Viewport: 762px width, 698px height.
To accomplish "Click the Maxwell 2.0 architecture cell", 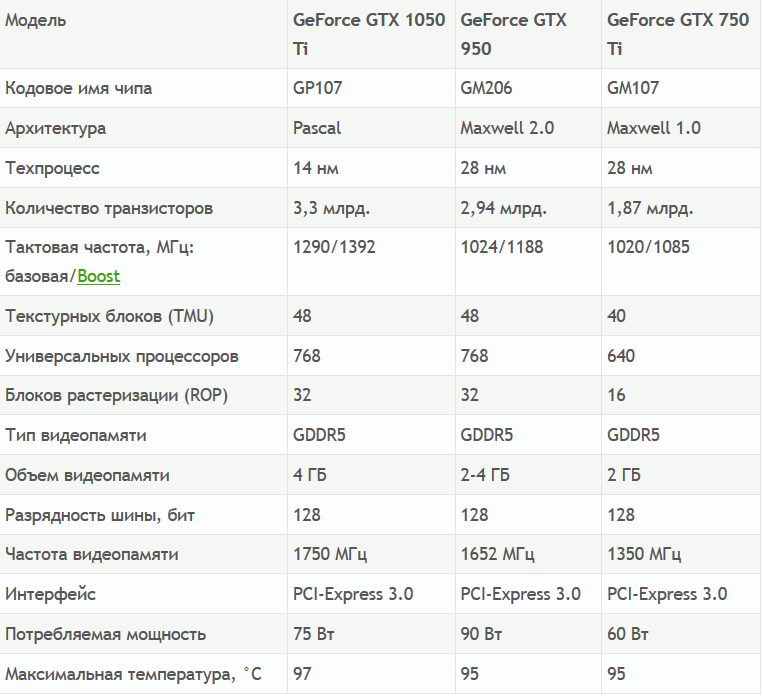I will point(507,128).
